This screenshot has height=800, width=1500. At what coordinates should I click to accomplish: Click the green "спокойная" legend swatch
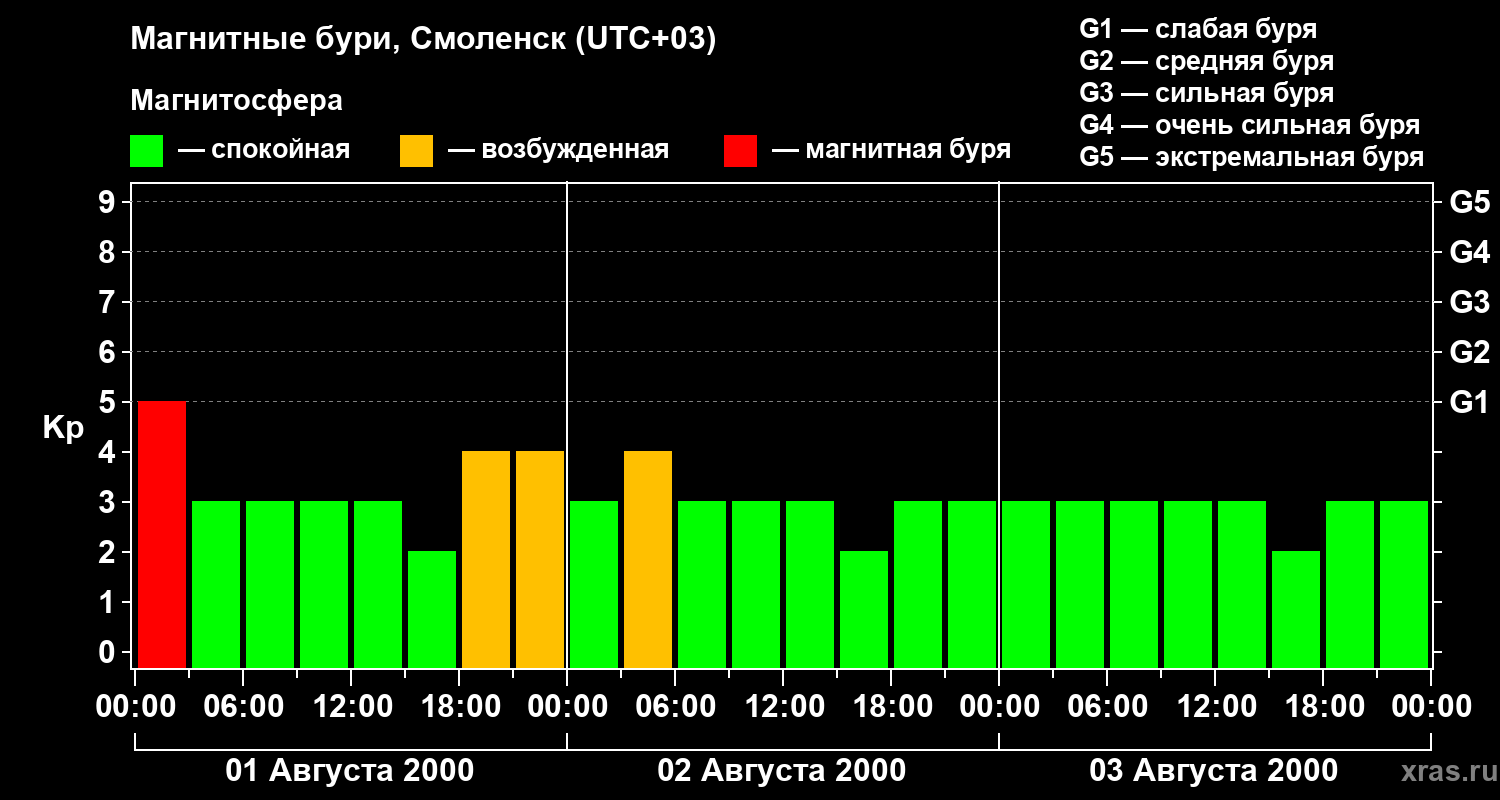click(x=146, y=151)
